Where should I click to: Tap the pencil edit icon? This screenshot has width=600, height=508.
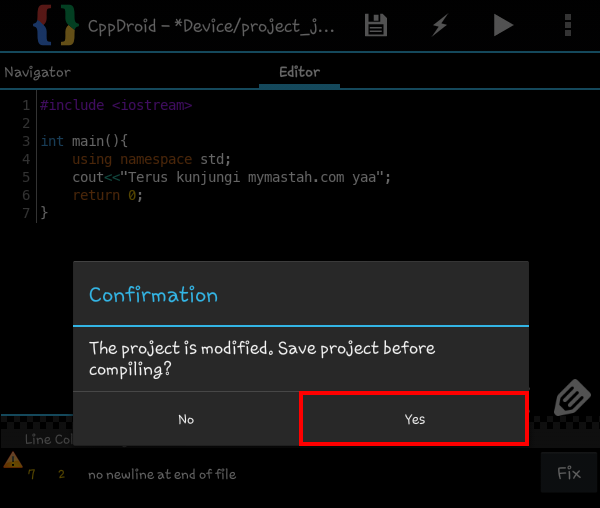coord(568,397)
